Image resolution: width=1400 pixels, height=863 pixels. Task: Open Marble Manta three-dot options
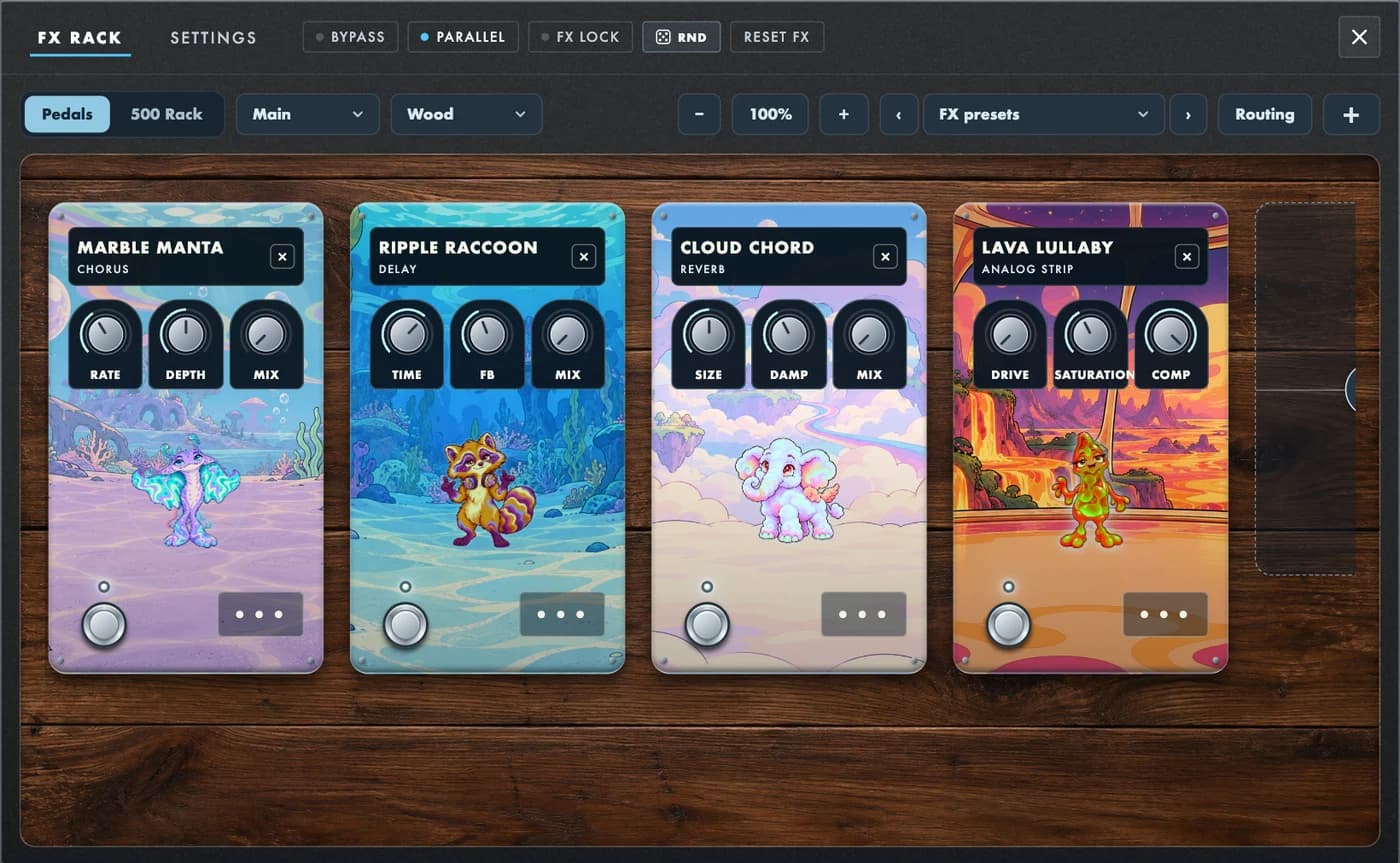coord(260,614)
